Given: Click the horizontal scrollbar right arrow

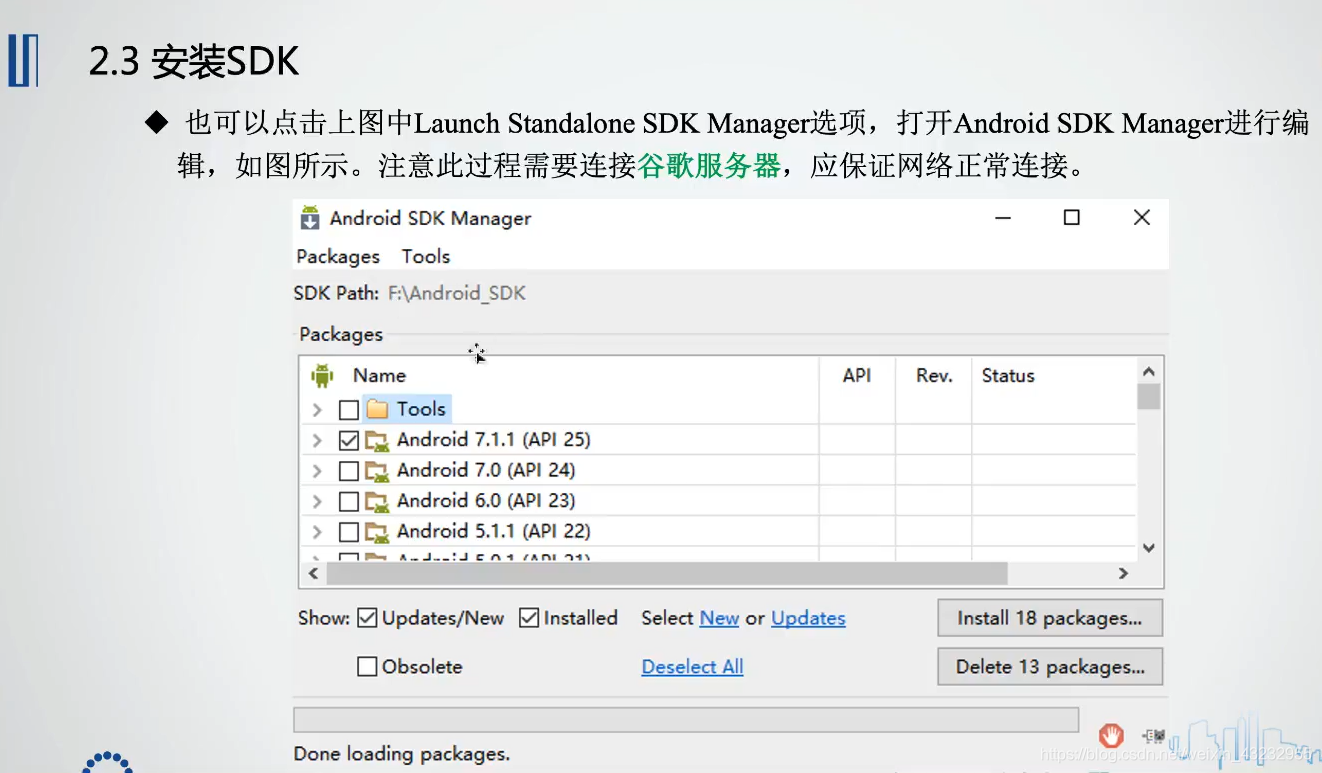Looking at the screenshot, I should coord(1123,573).
